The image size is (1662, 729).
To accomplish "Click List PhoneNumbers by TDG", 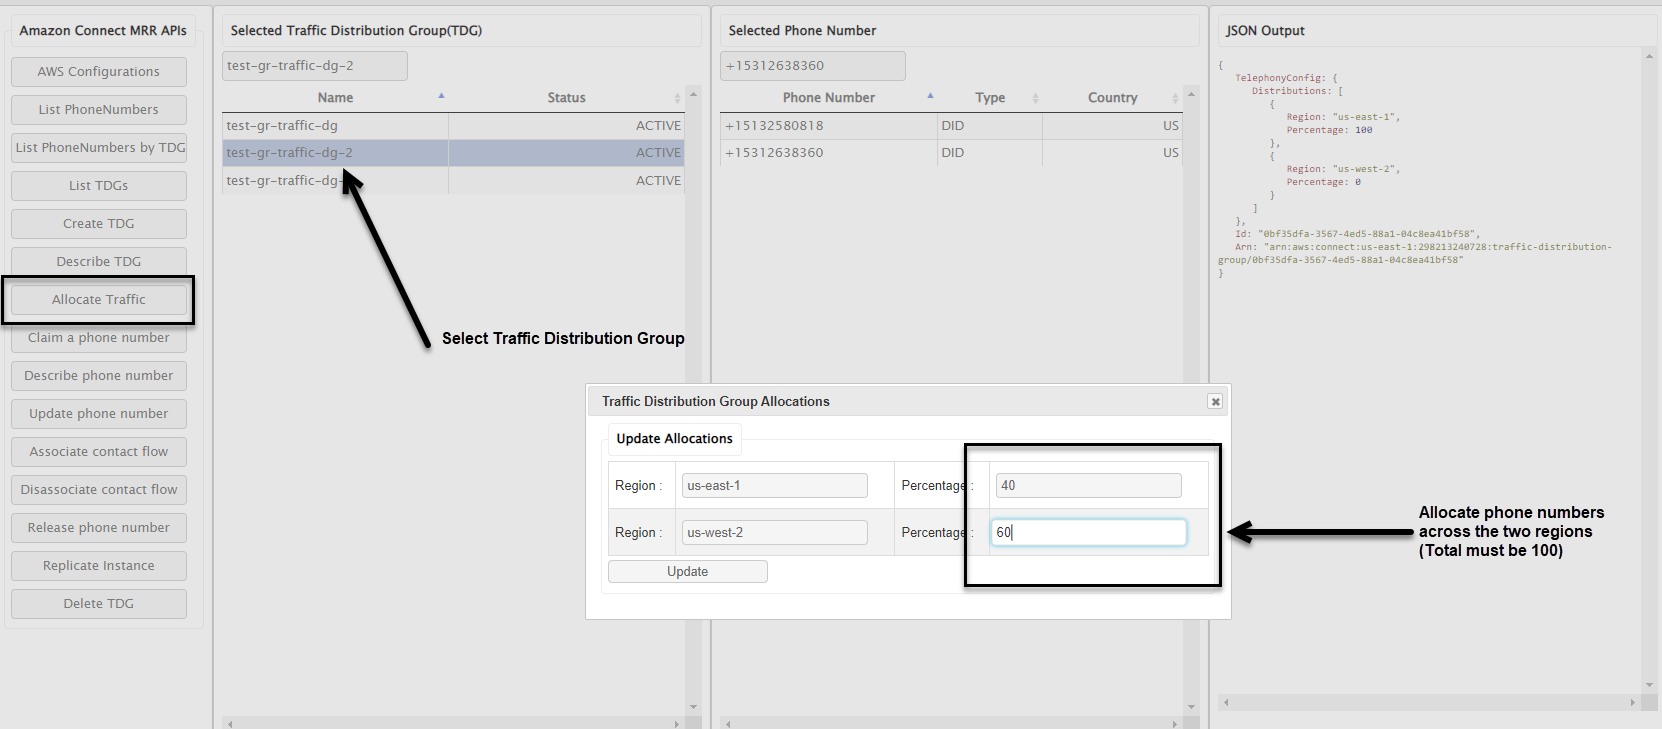I will coord(99,148).
